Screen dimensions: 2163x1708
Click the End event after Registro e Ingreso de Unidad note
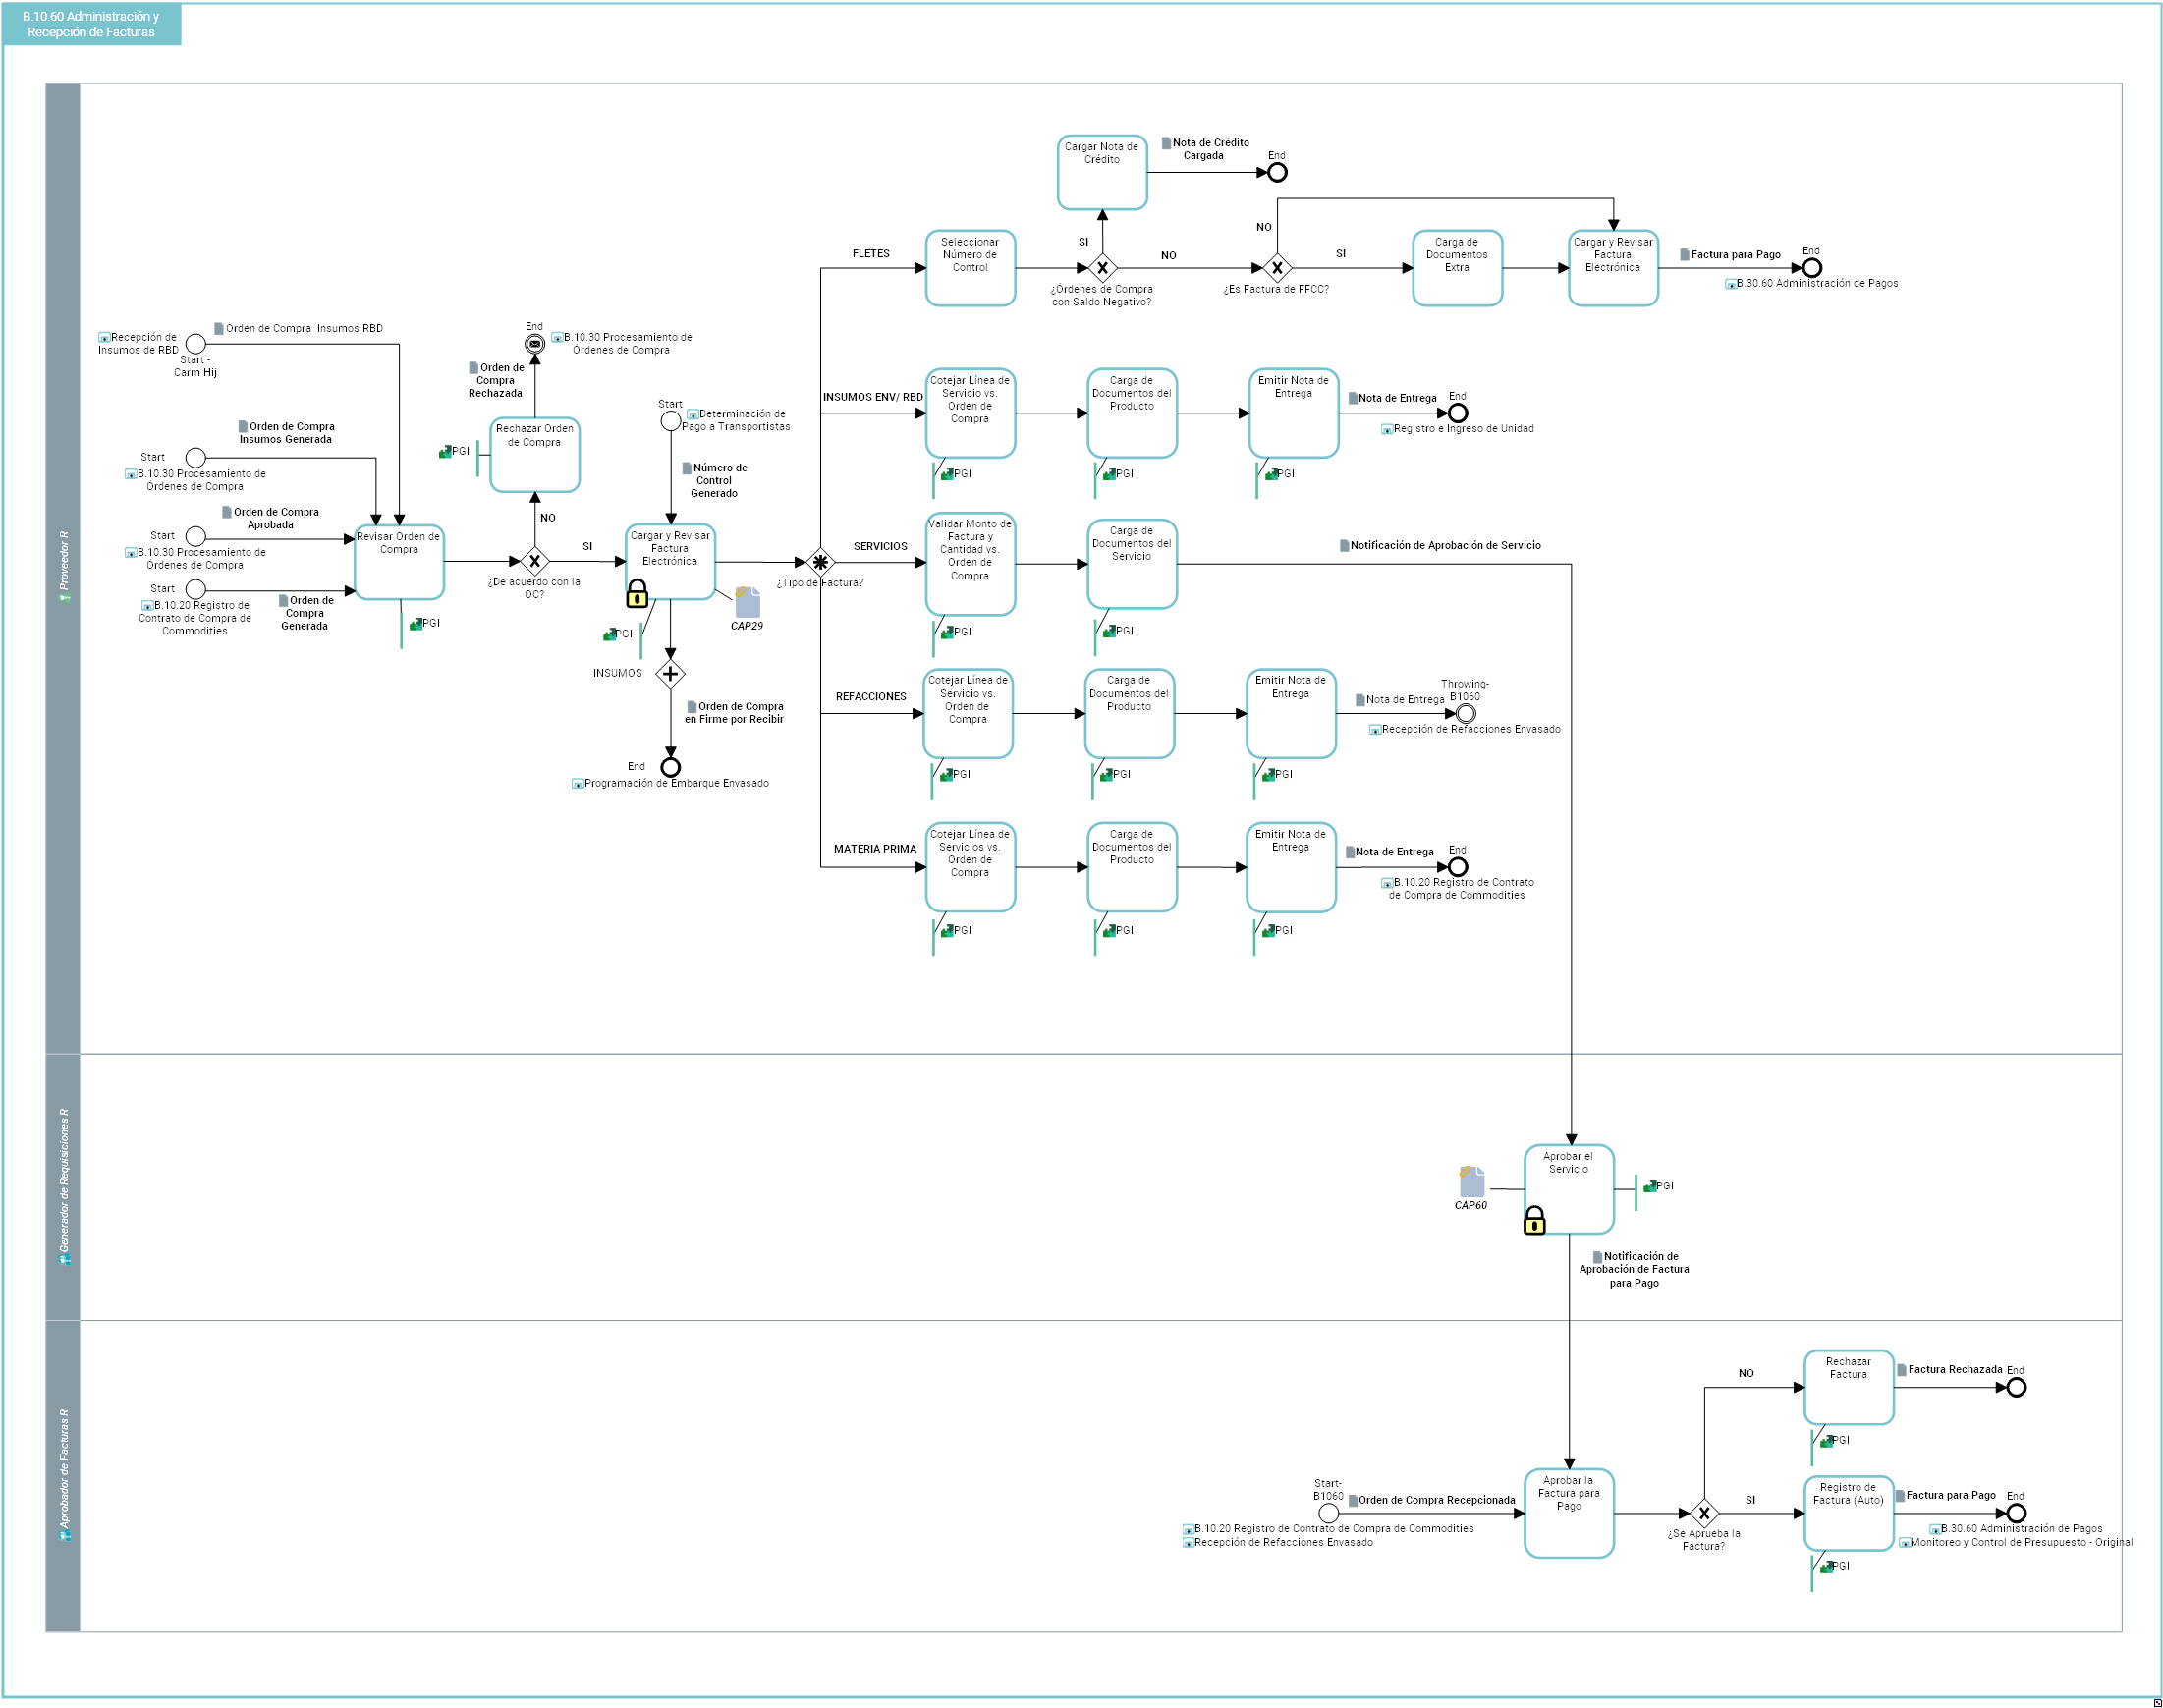click(1458, 413)
